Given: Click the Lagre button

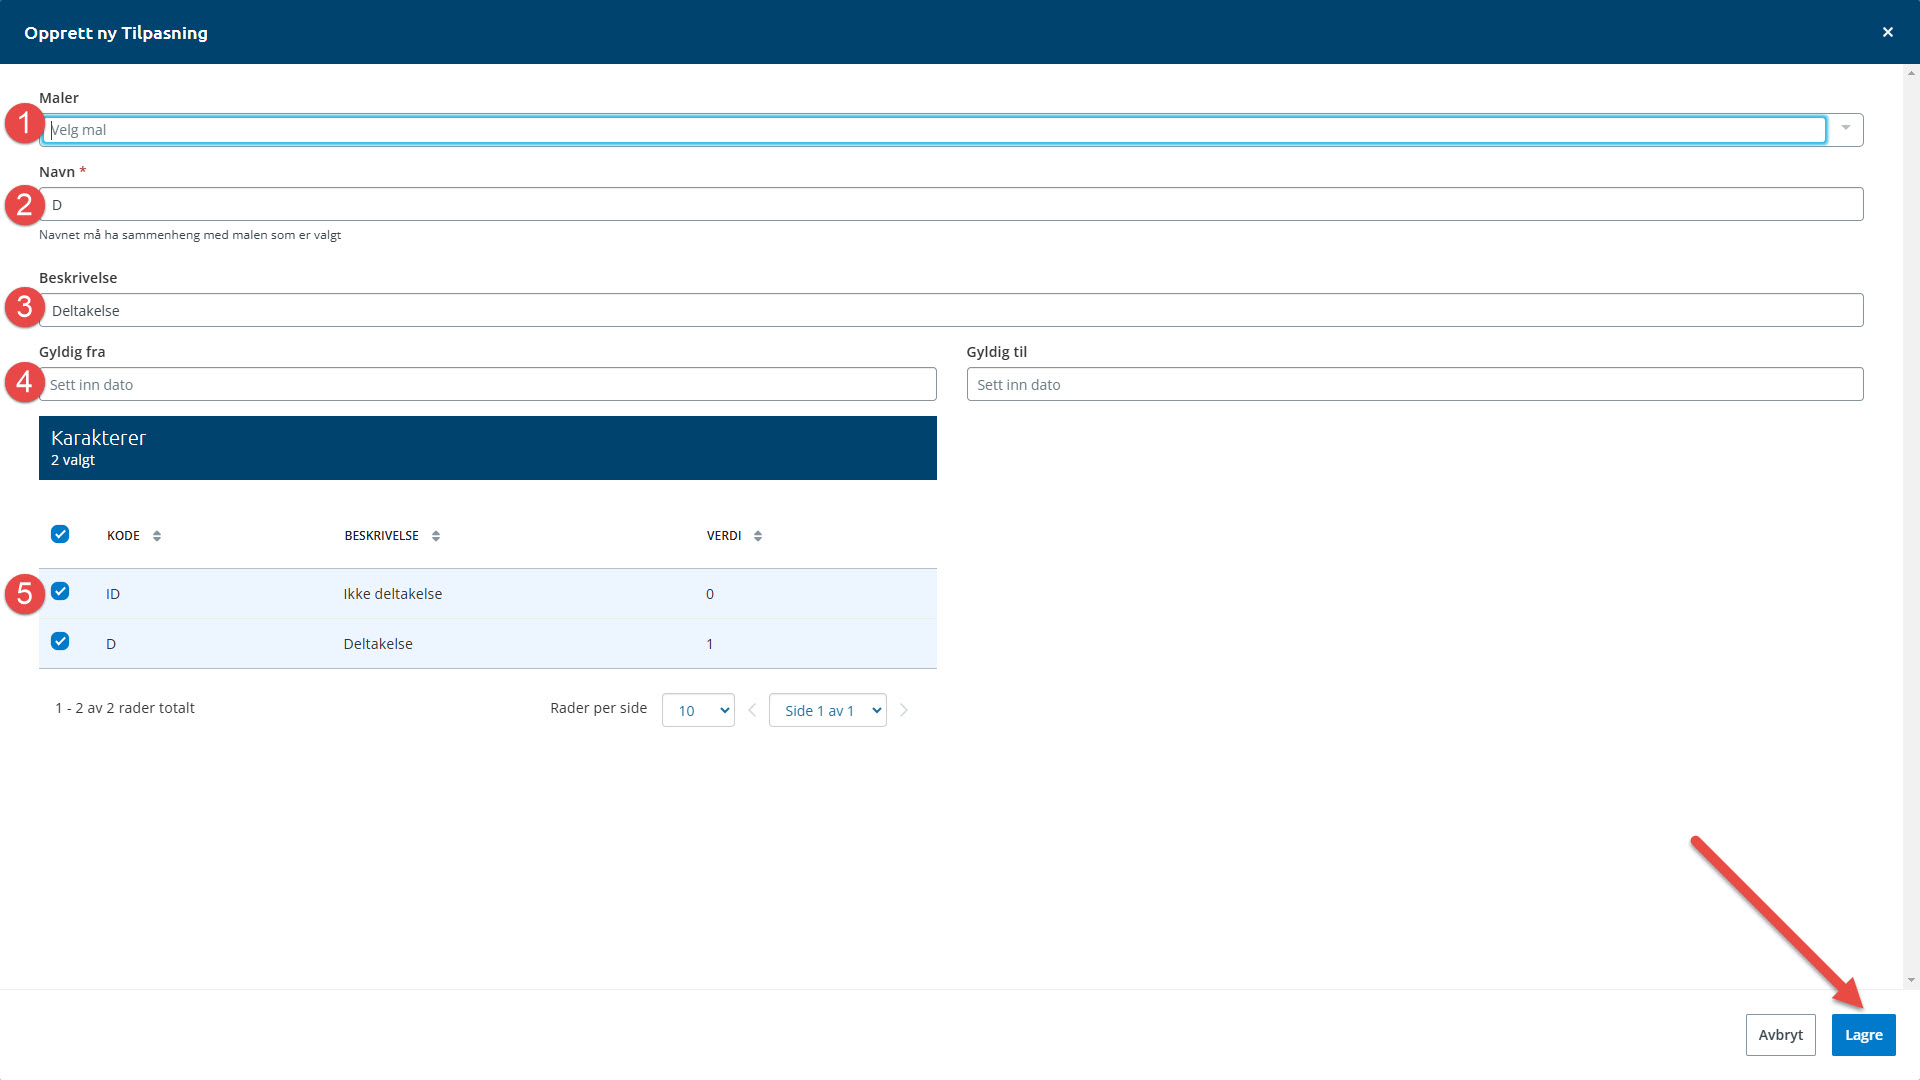Looking at the screenshot, I should tap(1863, 1035).
